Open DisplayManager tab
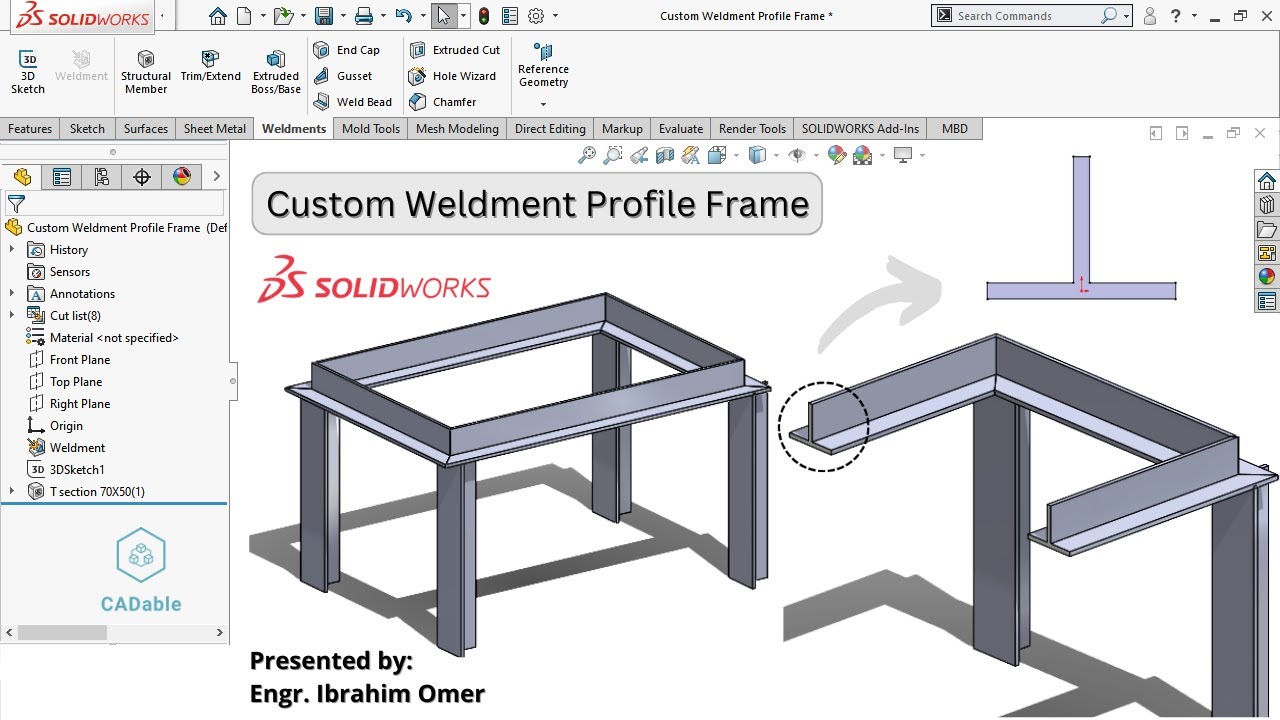1280x720 pixels. (182, 177)
